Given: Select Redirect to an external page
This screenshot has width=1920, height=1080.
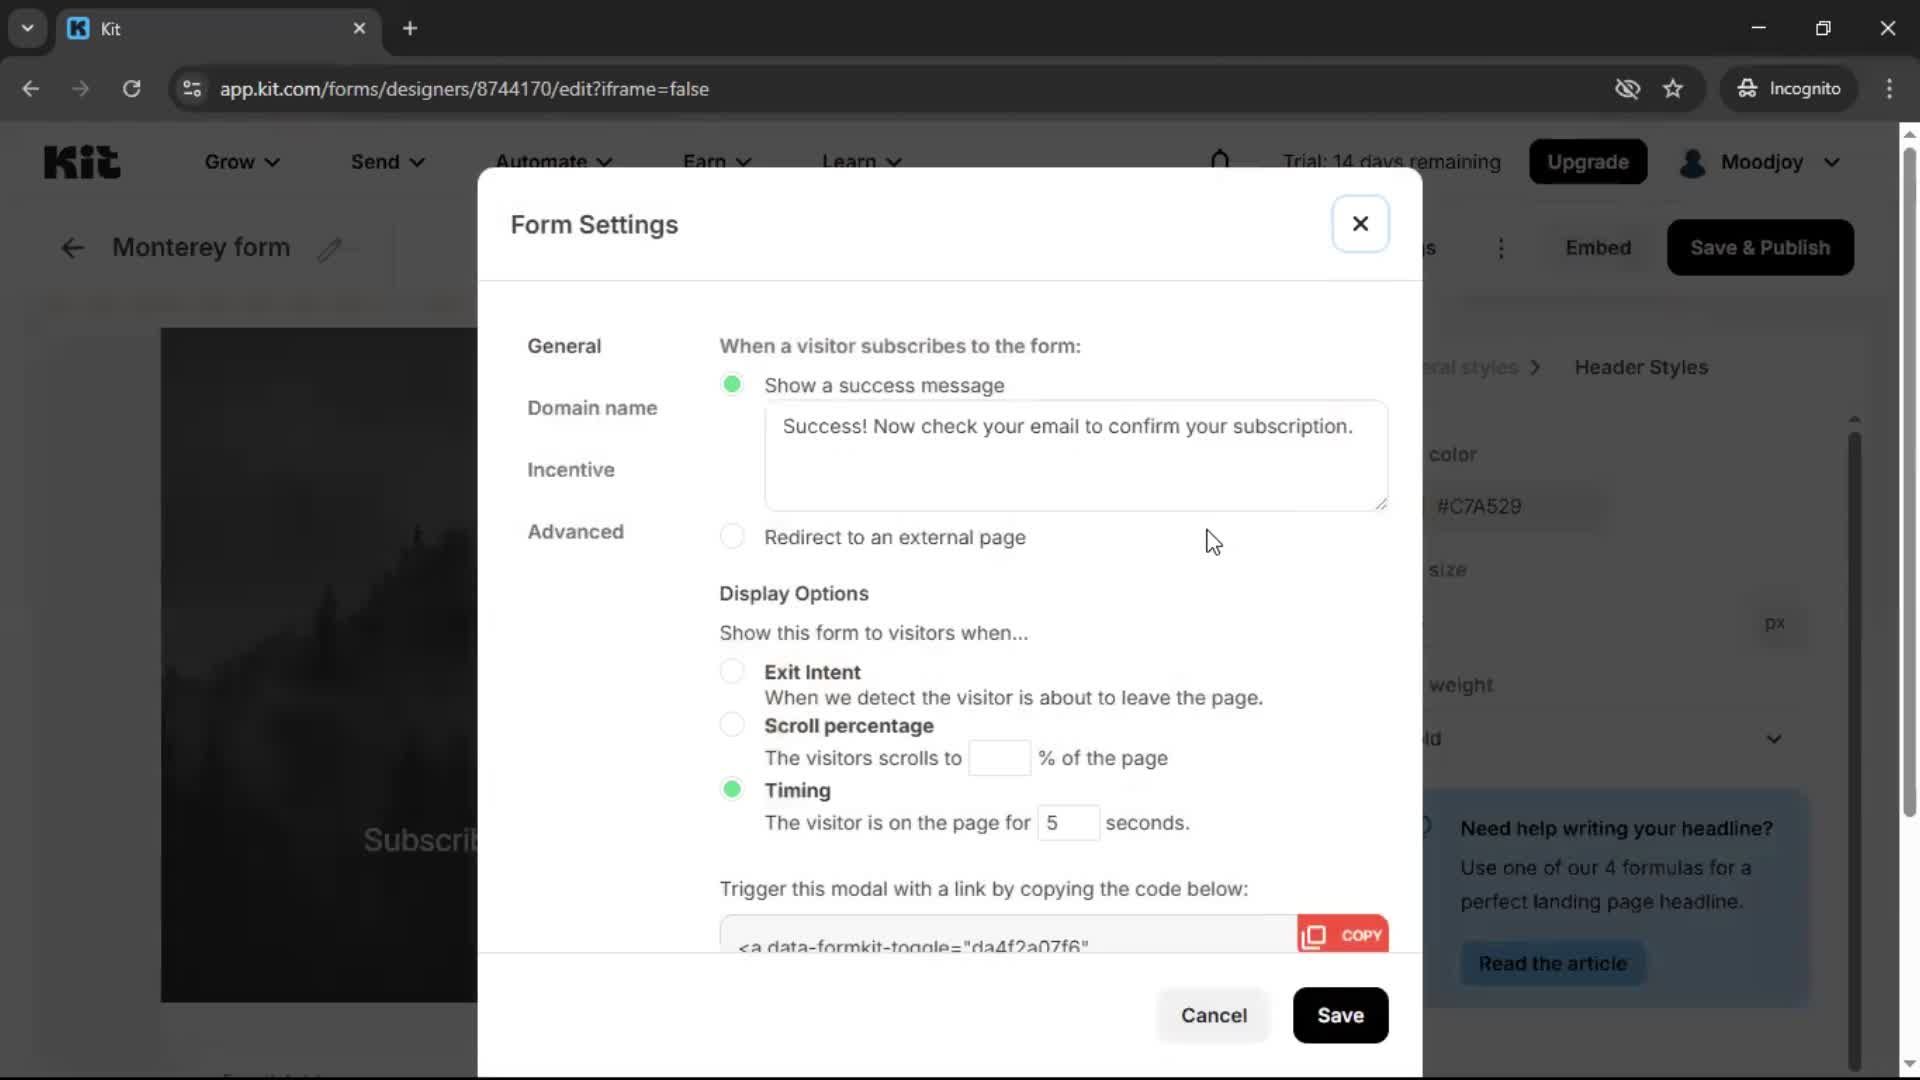Looking at the screenshot, I should coord(731,536).
